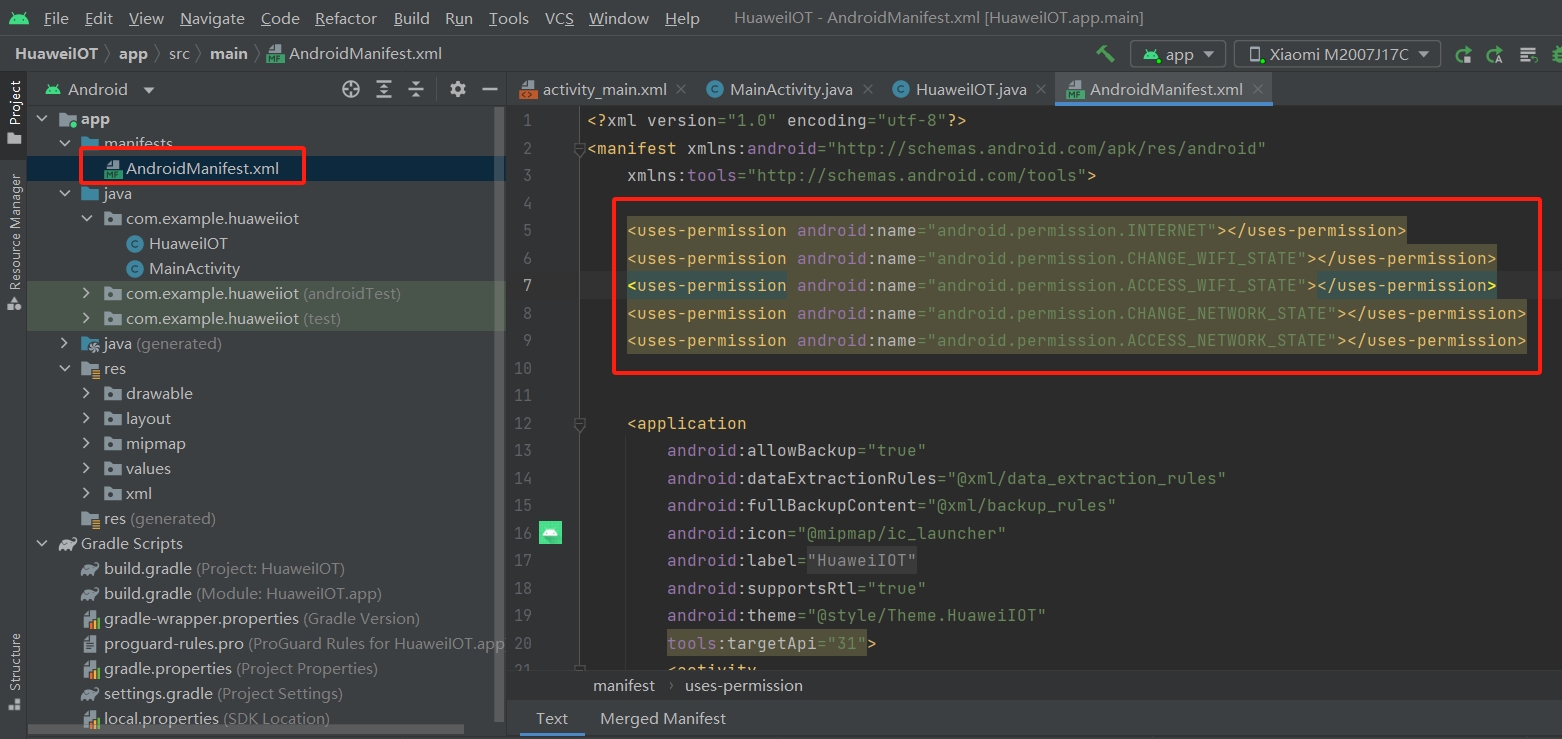Close the activity_main.xml tab
The image size is (1562, 739).
click(681, 89)
